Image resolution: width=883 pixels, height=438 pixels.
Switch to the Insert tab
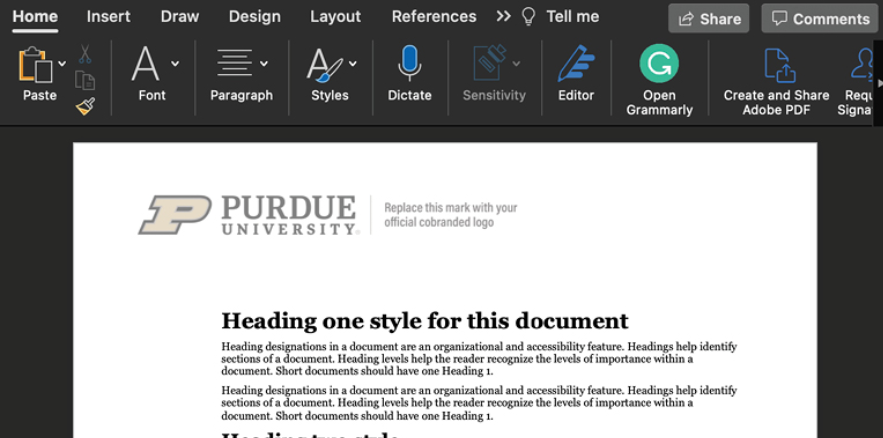[x=108, y=17]
